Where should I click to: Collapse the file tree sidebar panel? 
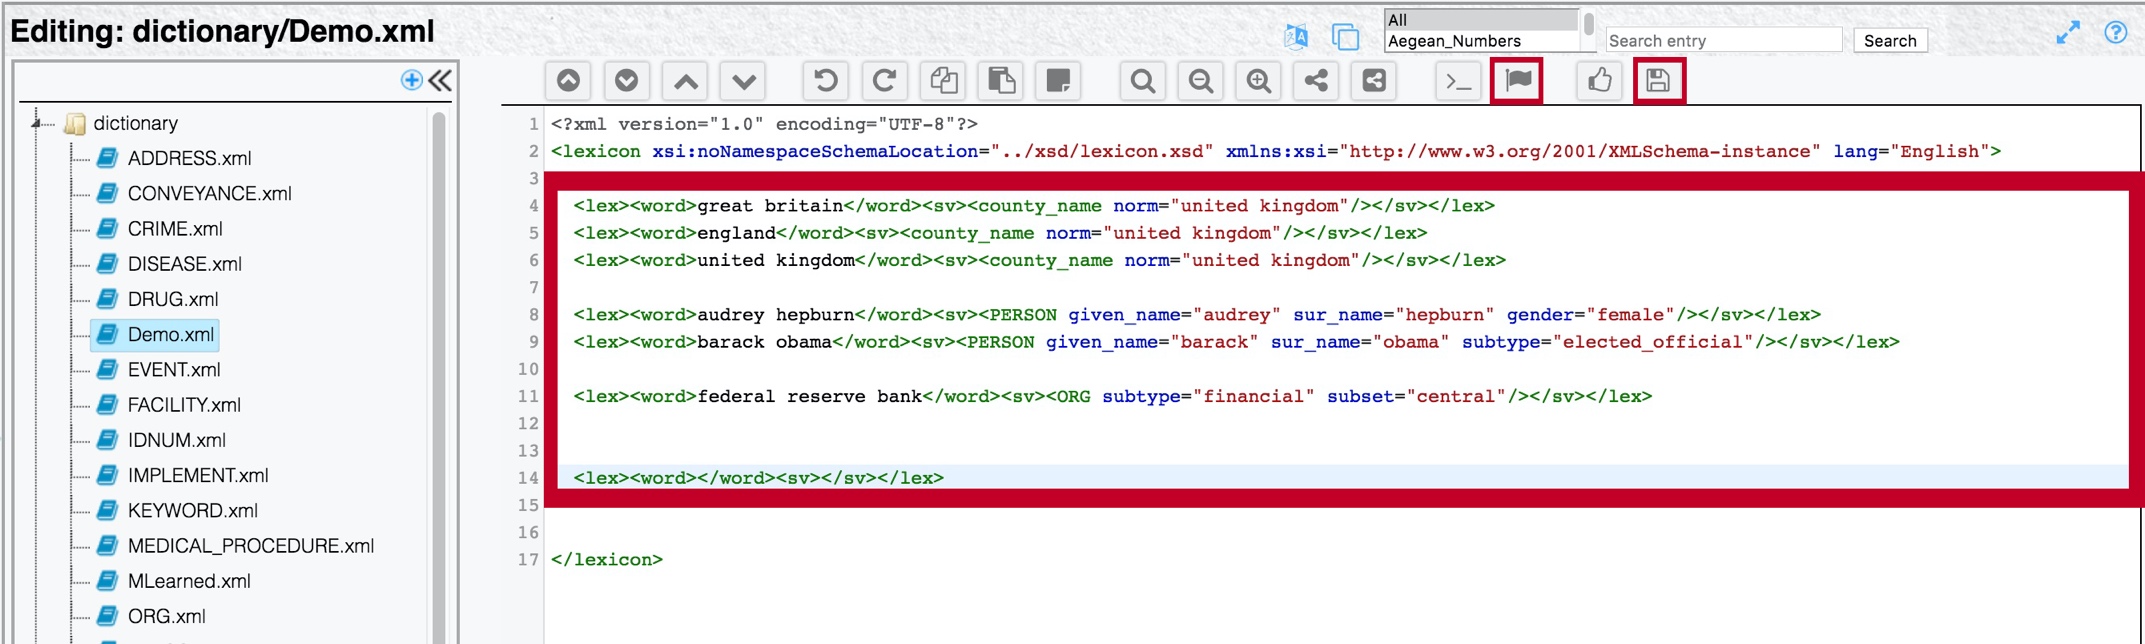[441, 80]
